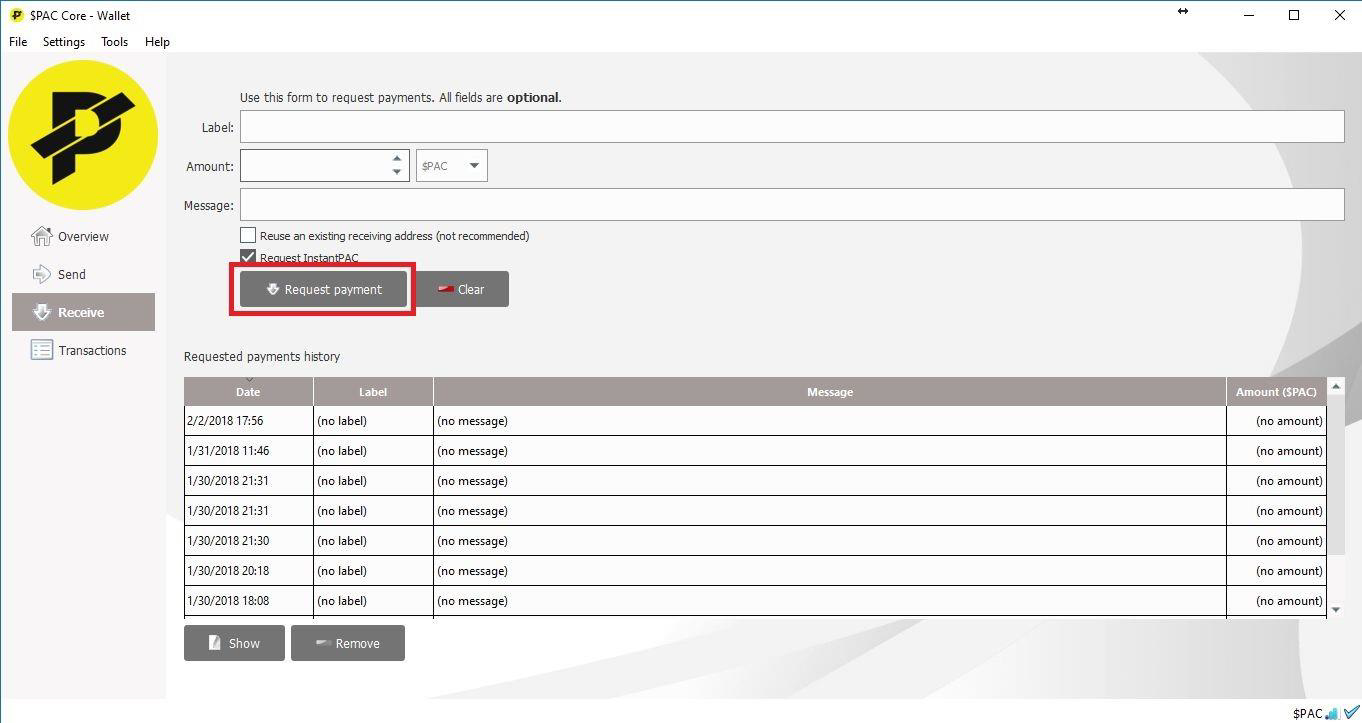Viewport: 1362px width, 723px height.
Task: Select the Receive tab
Action: click(x=83, y=312)
